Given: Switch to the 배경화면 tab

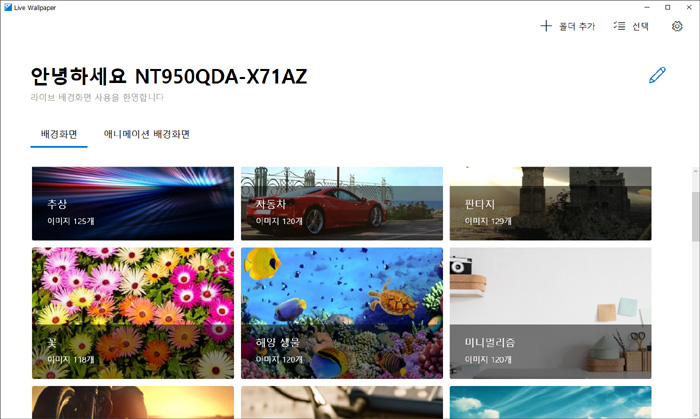Looking at the screenshot, I should [x=59, y=133].
